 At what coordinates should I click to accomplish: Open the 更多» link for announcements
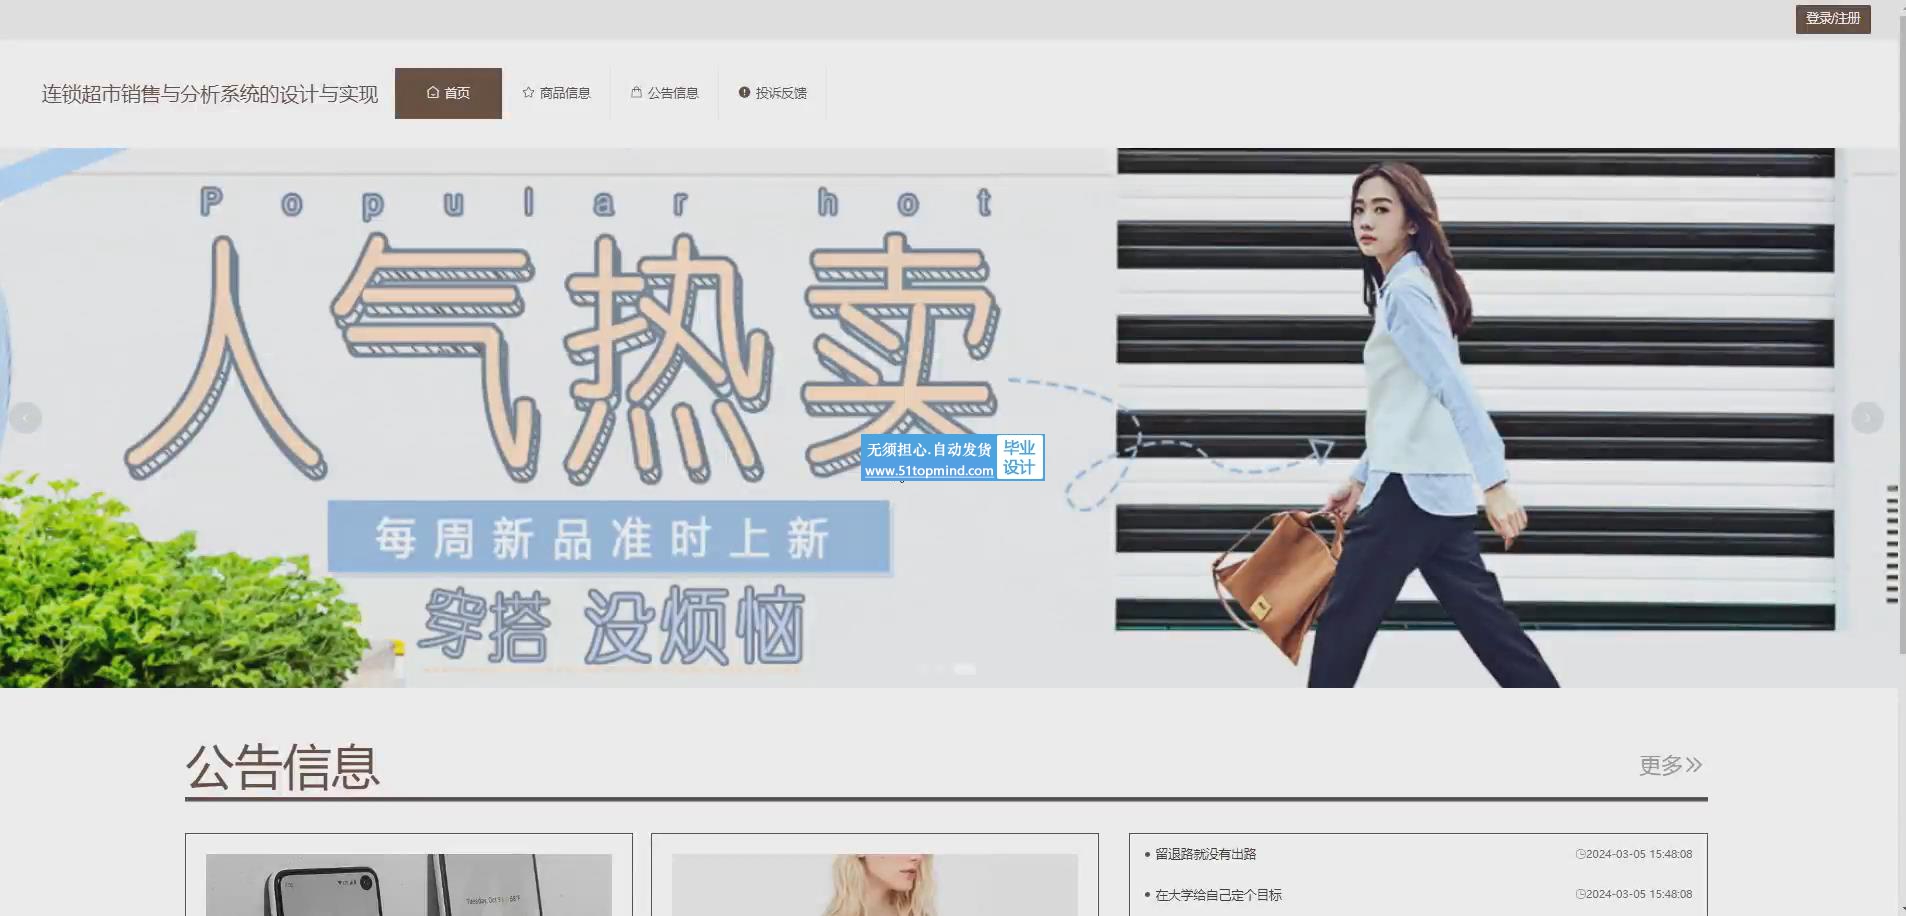tap(1670, 765)
